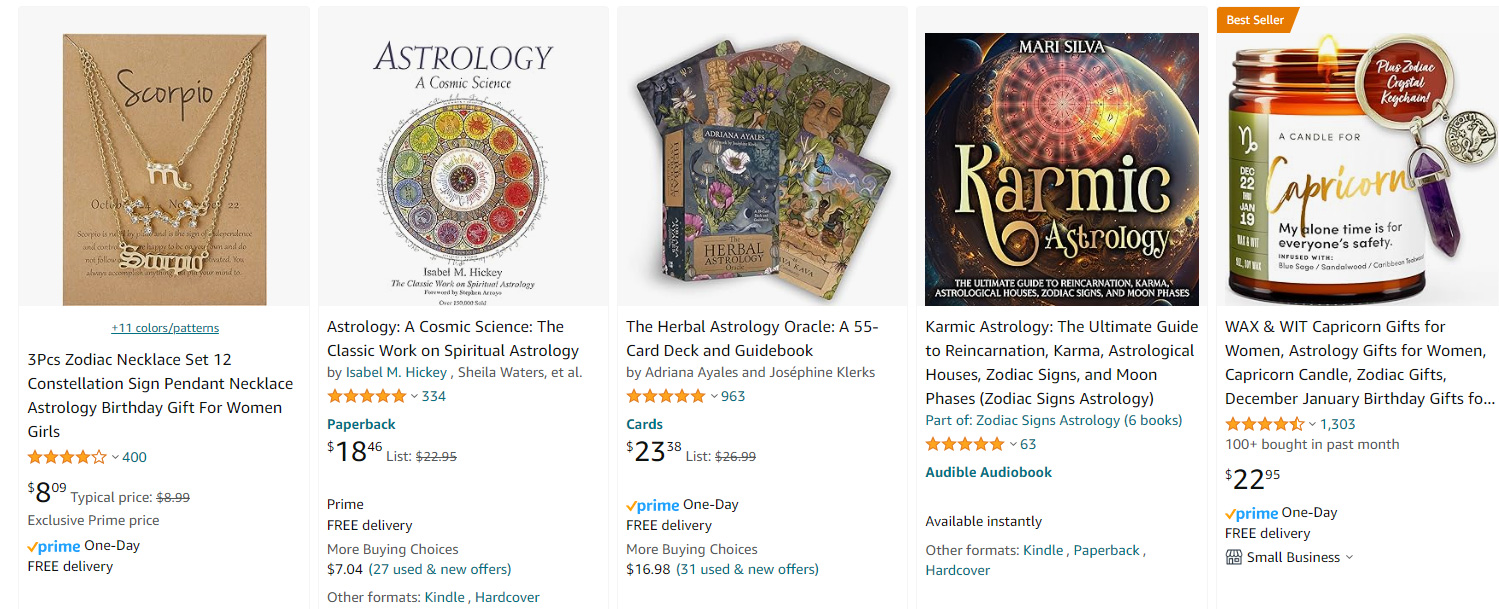Image resolution: width=1499 pixels, height=609 pixels.
Task: Click the star rating on Astrology: A Cosmic Science
Action: click(366, 395)
